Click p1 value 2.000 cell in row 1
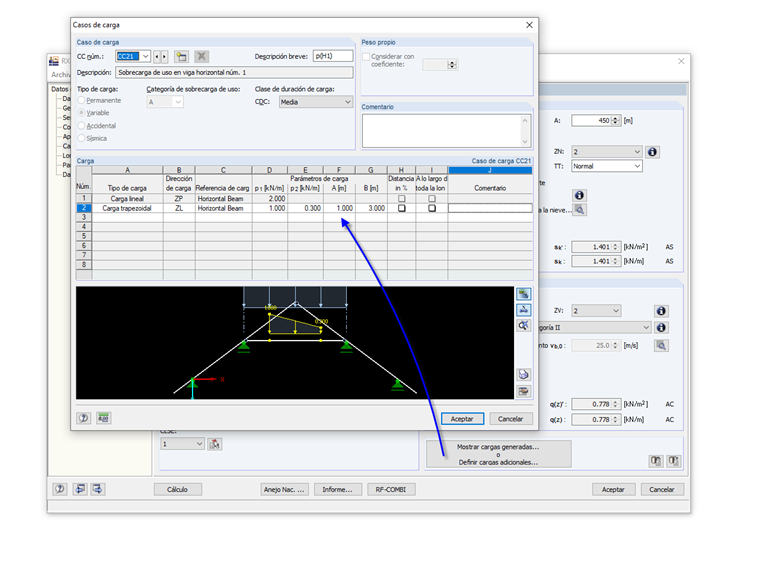Screen dimensions: 760x575 [x=269, y=199]
